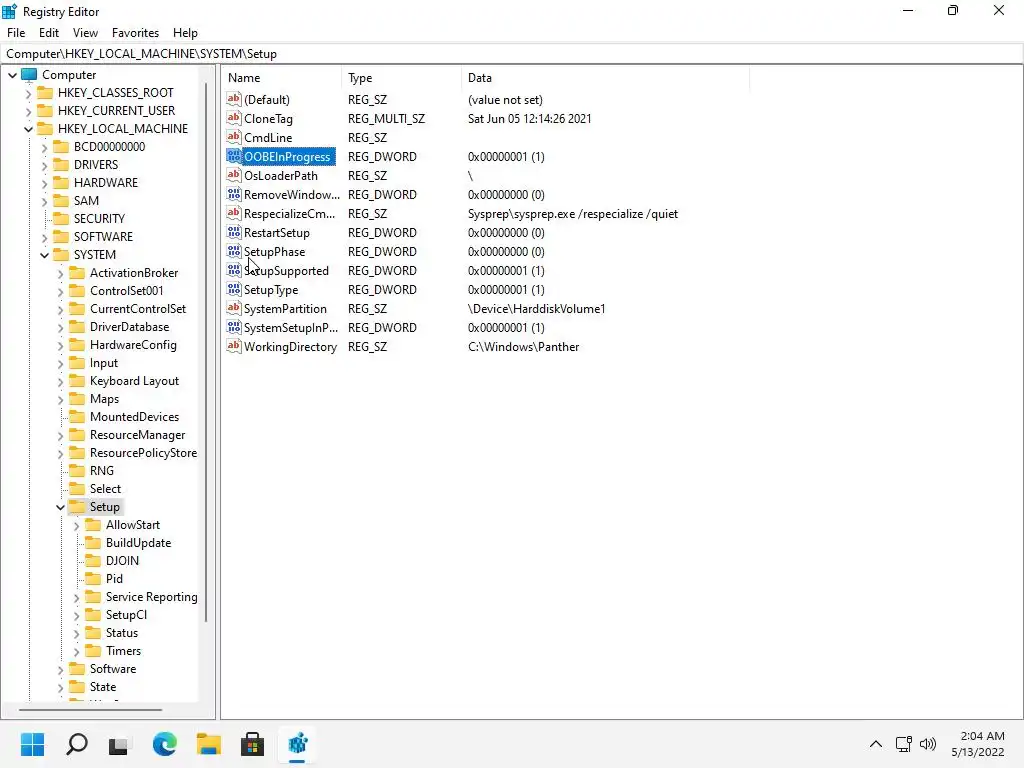Open the clock and date flyout
Screen dimensions: 1024x768
click(978, 744)
